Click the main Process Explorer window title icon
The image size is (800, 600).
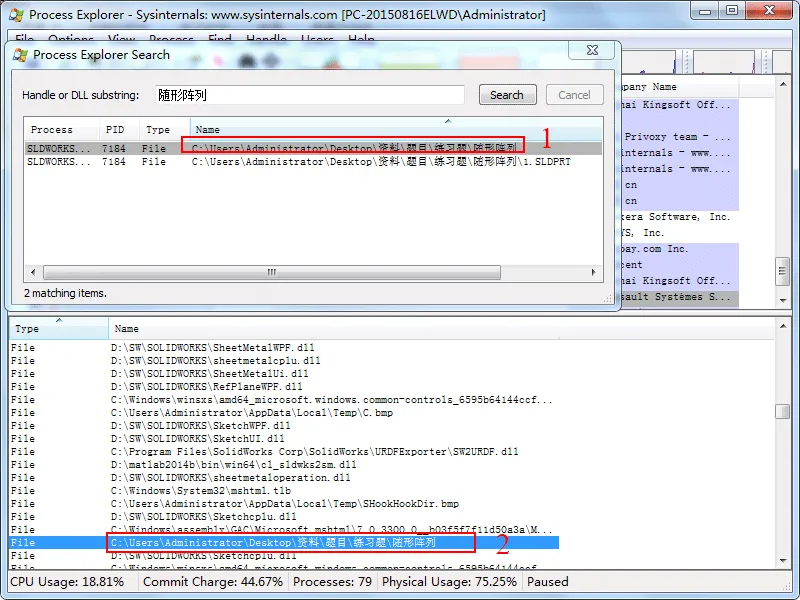[x=16, y=14]
